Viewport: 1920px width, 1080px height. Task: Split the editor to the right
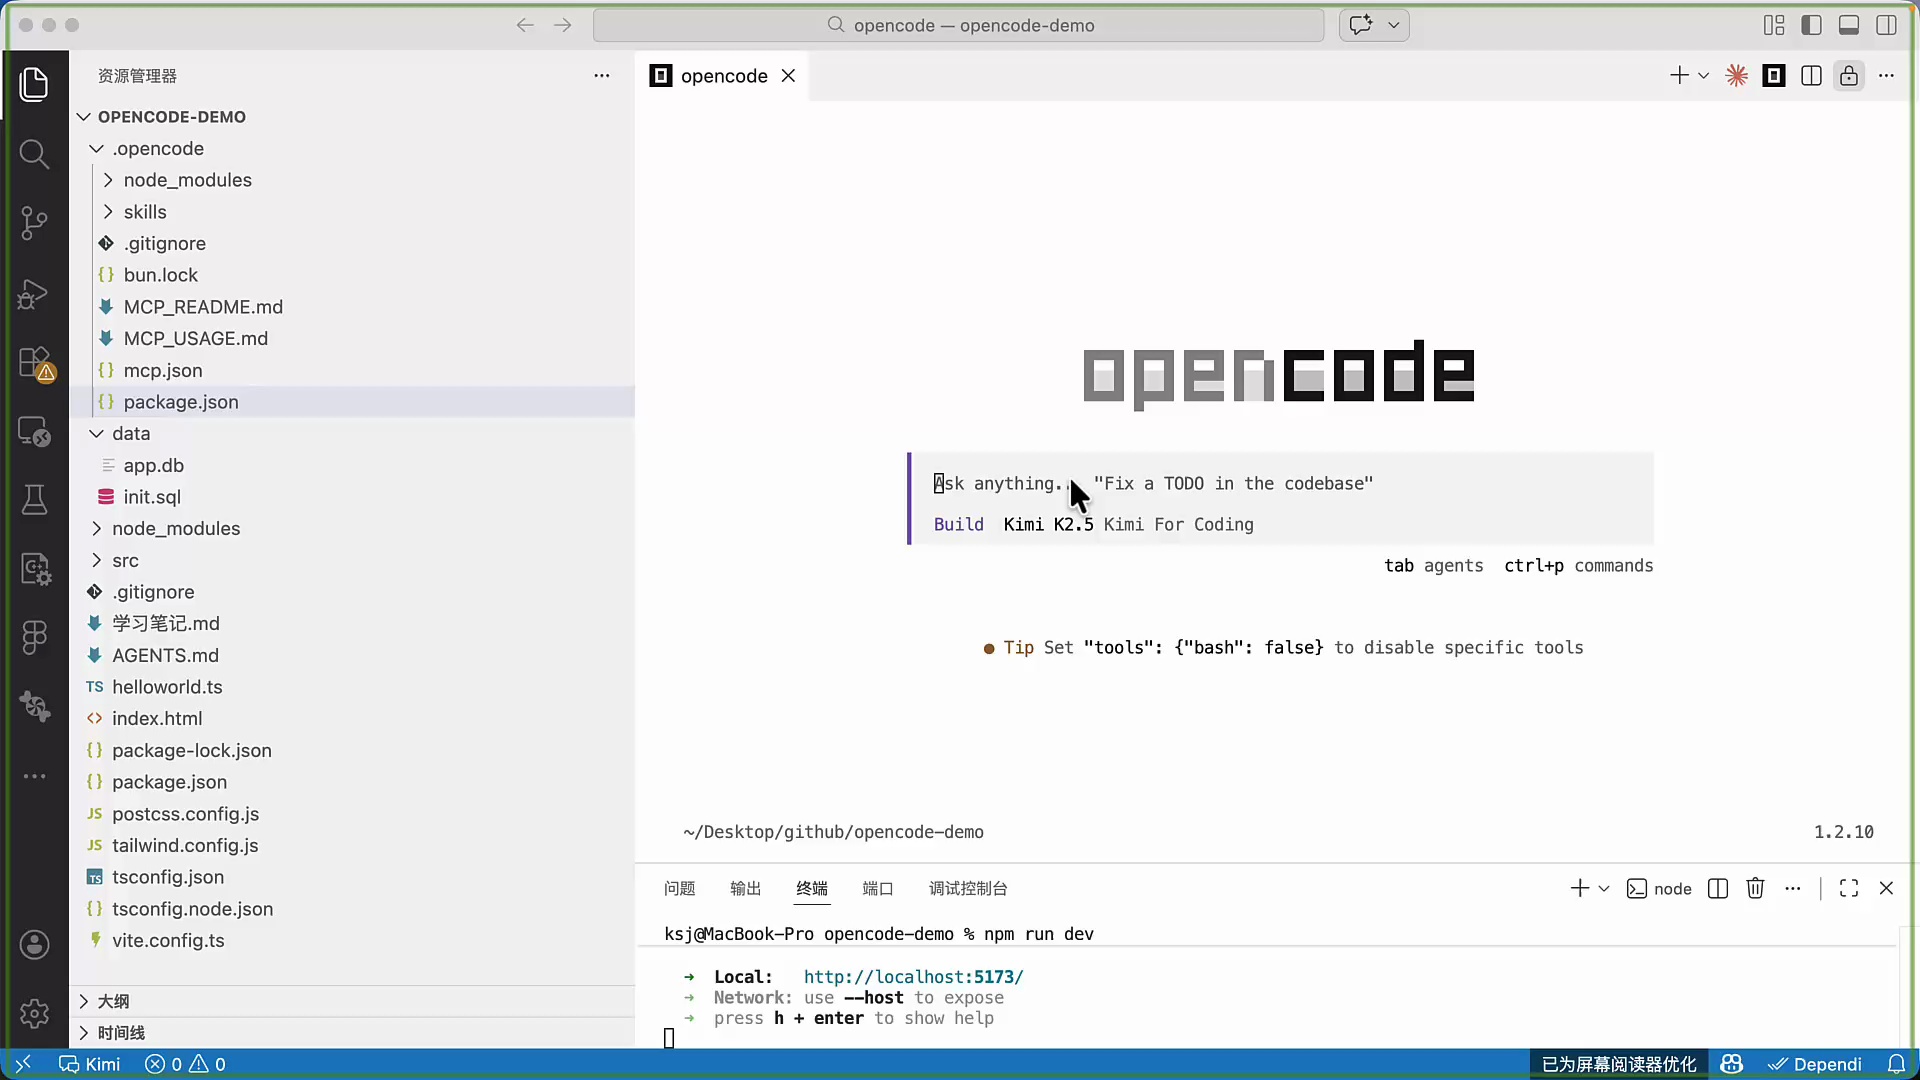(x=1811, y=76)
